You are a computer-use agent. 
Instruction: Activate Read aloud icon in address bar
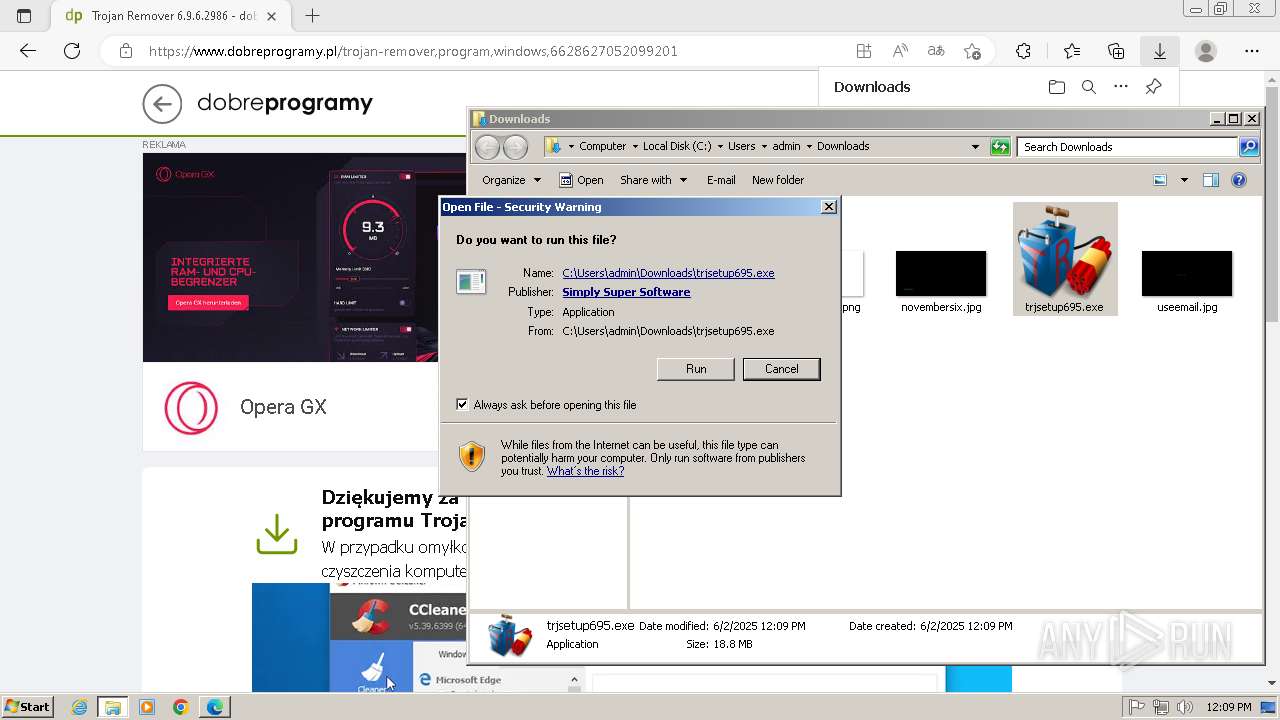pos(900,51)
